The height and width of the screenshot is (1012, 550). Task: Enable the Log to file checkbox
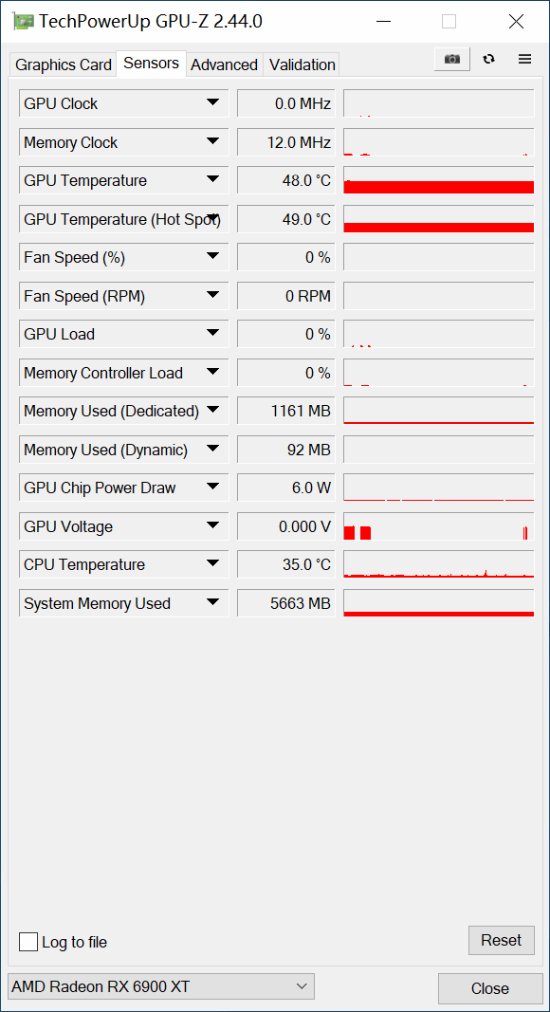point(28,942)
